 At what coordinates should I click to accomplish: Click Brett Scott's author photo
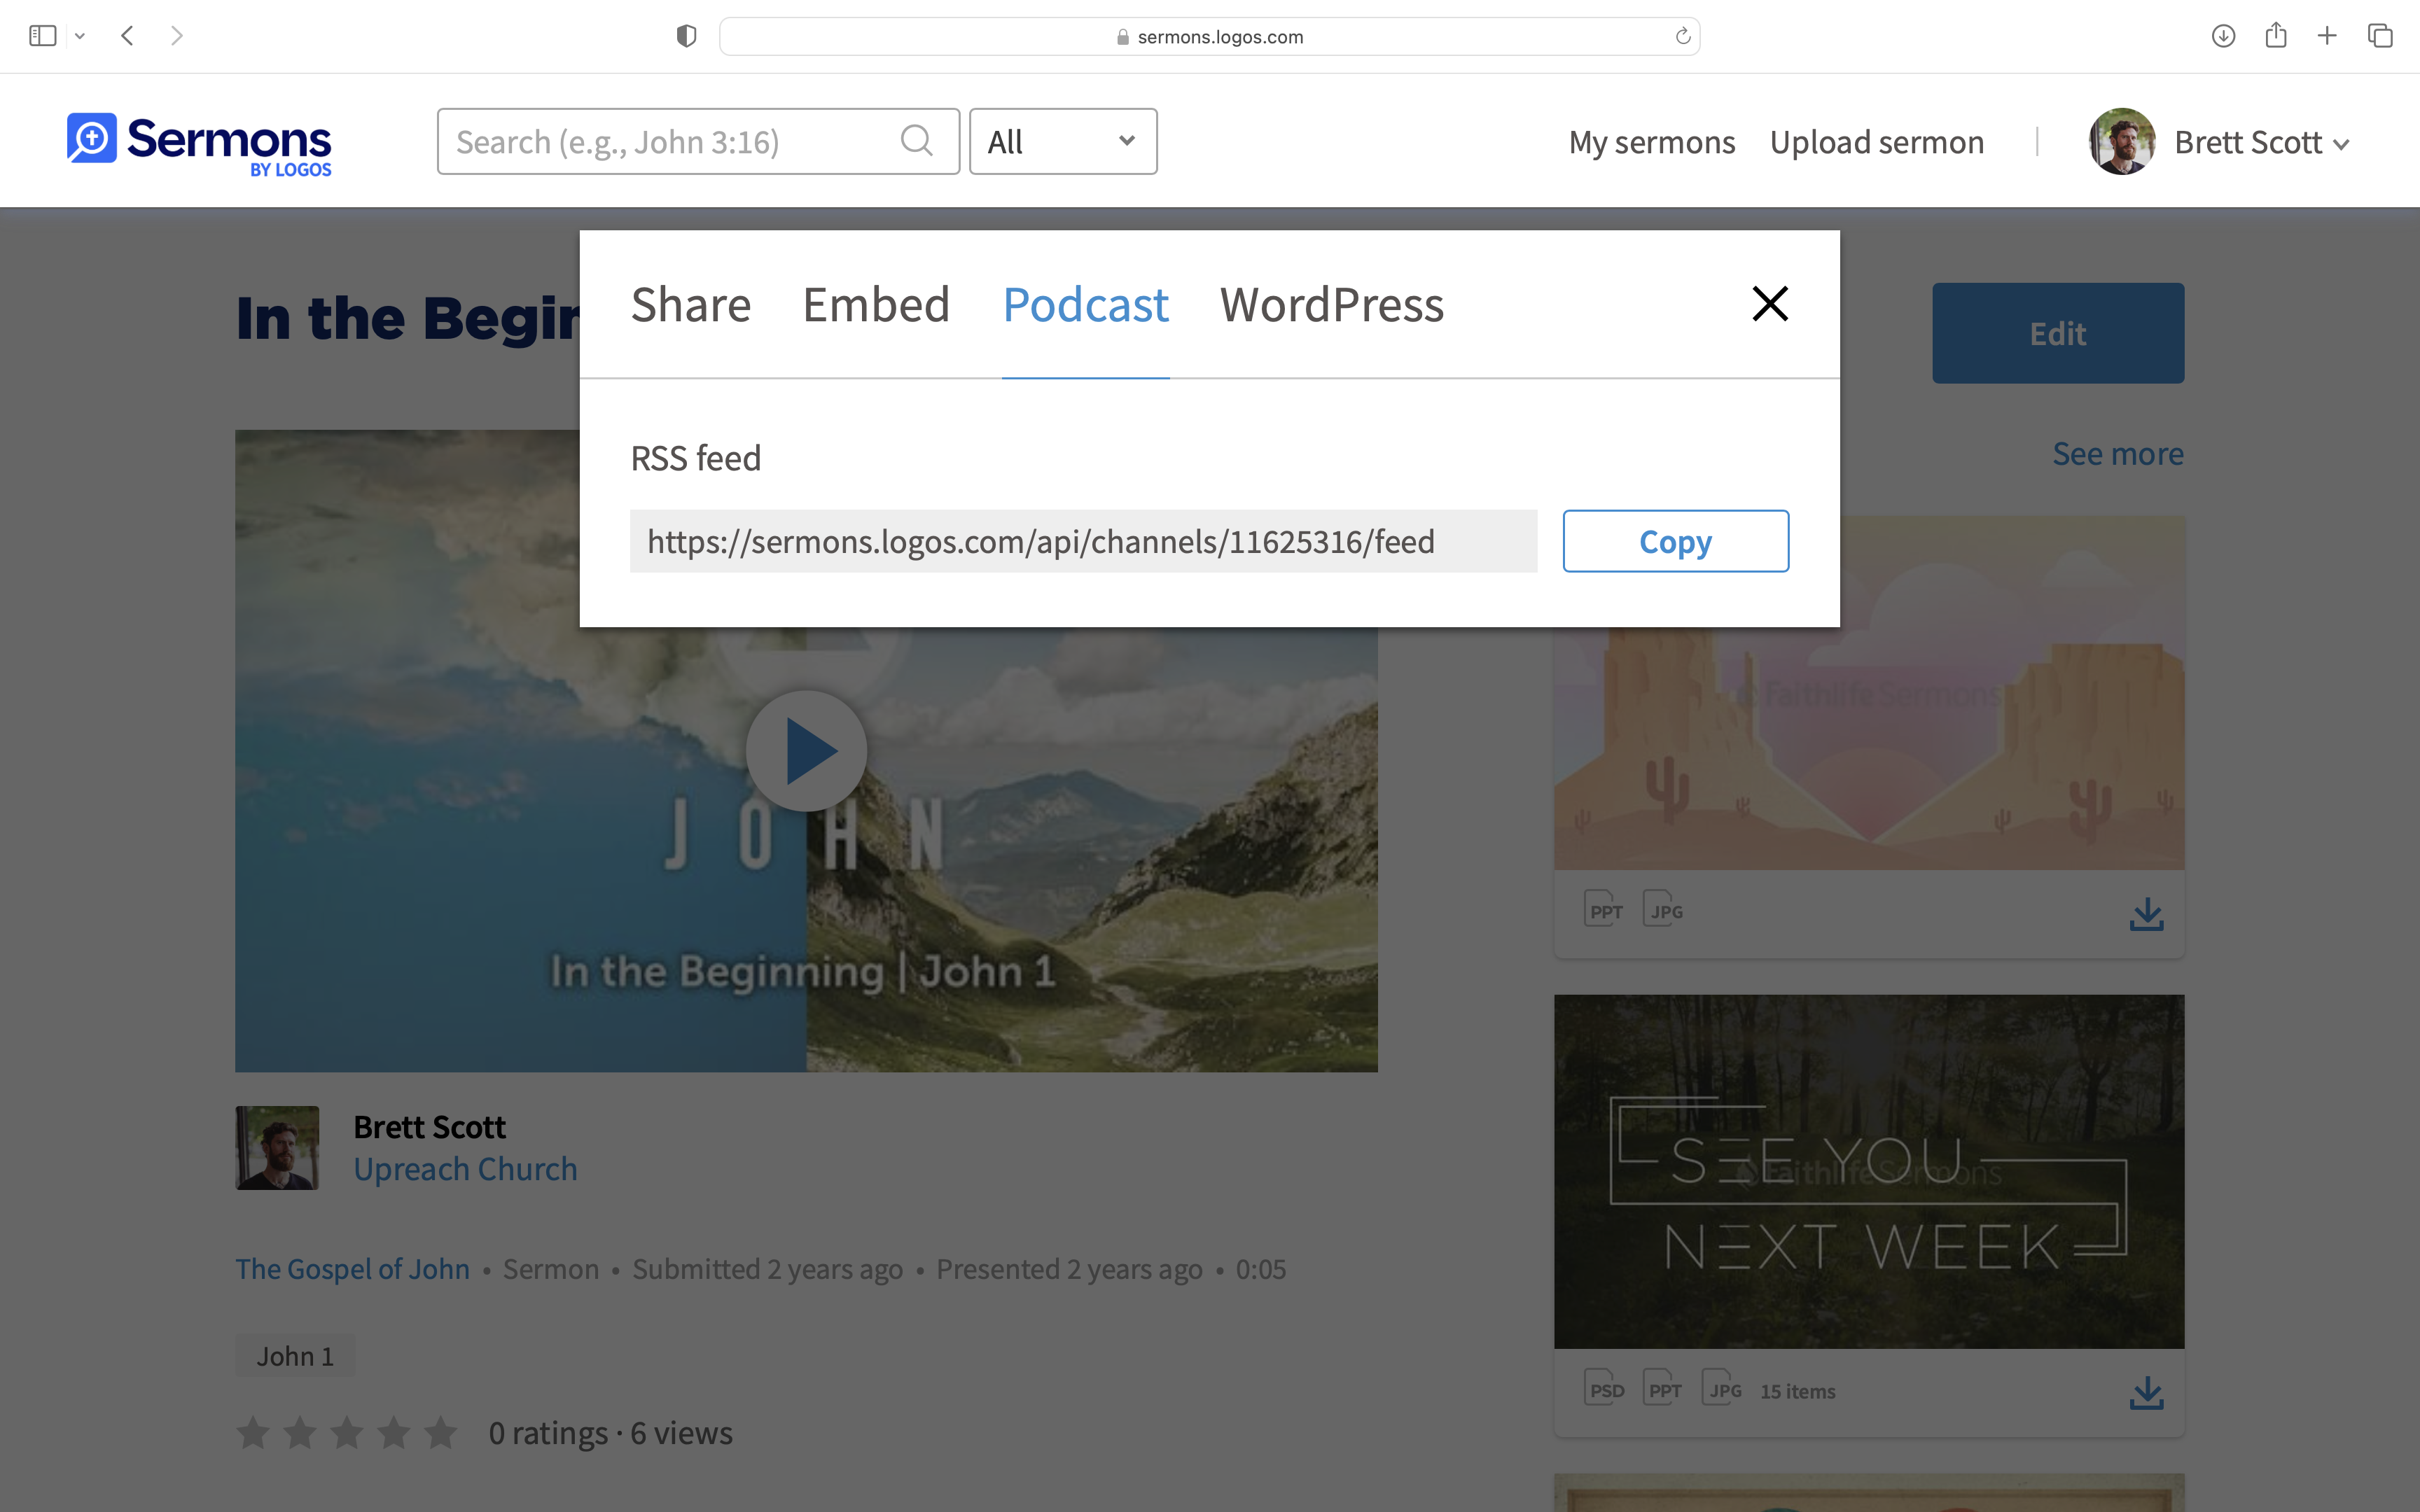pos(277,1147)
